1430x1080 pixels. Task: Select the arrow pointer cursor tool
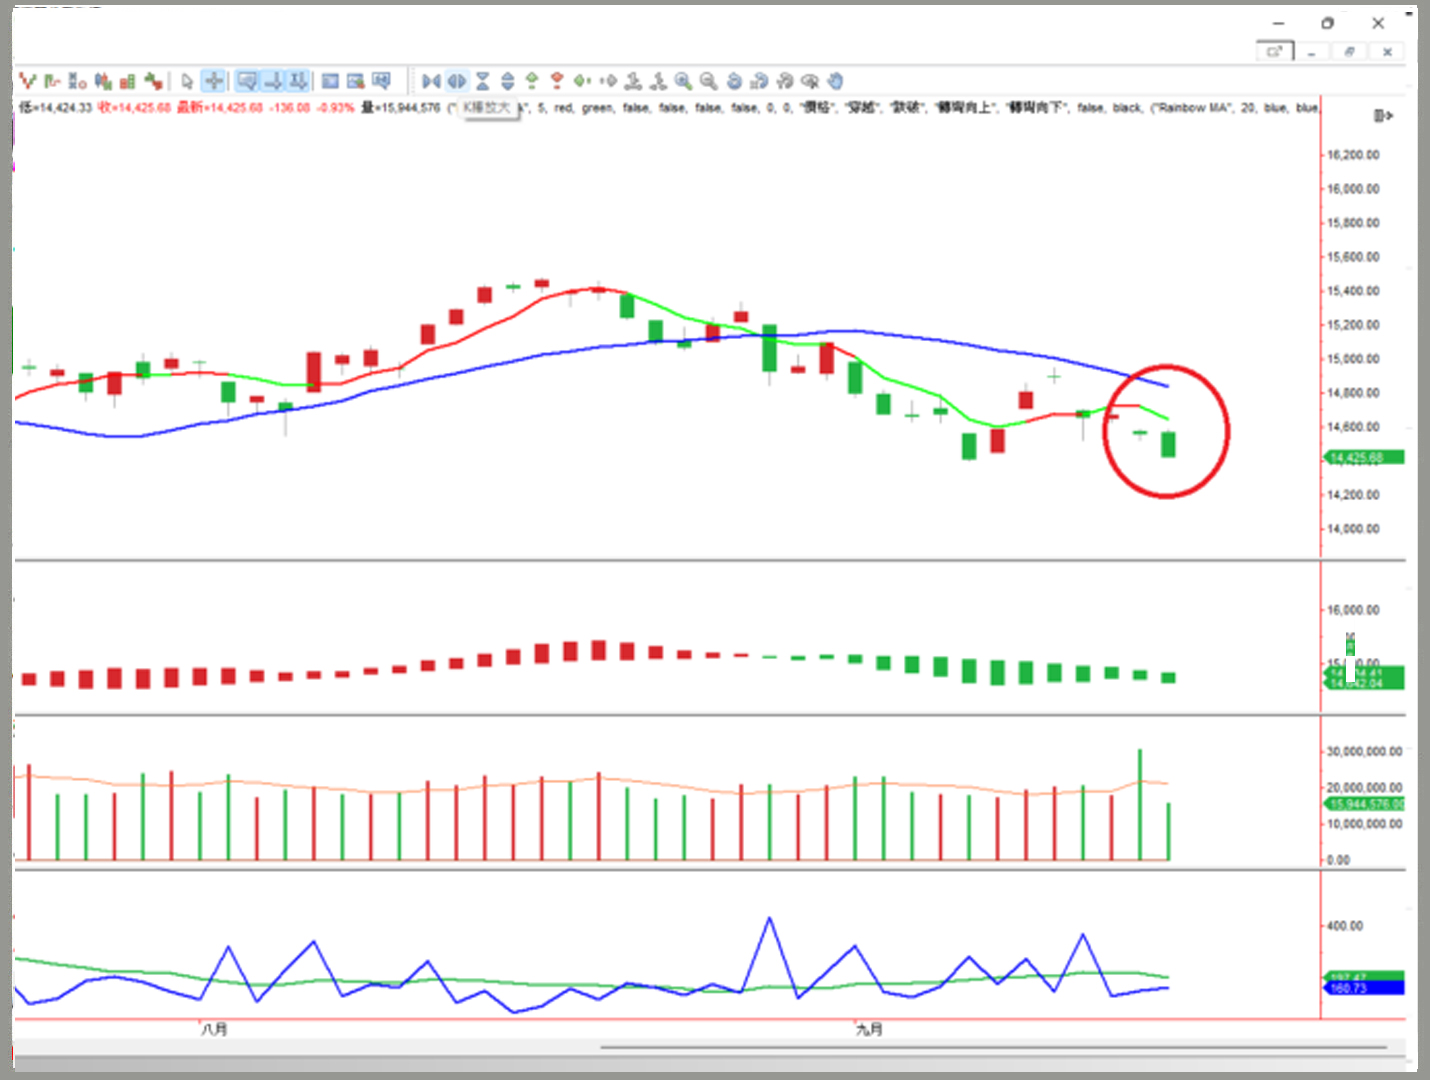tap(187, 81)
